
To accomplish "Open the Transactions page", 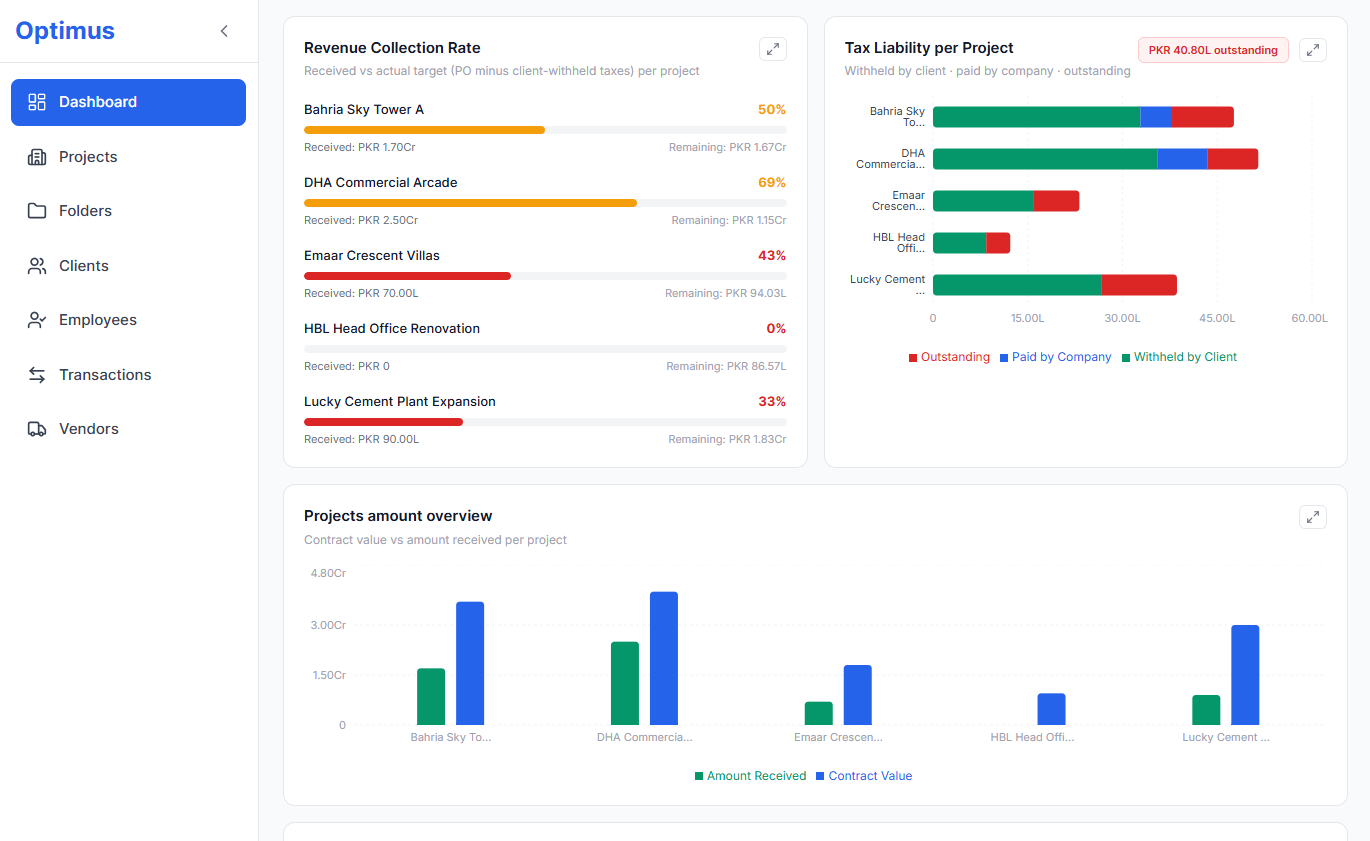I will (128, 375).
